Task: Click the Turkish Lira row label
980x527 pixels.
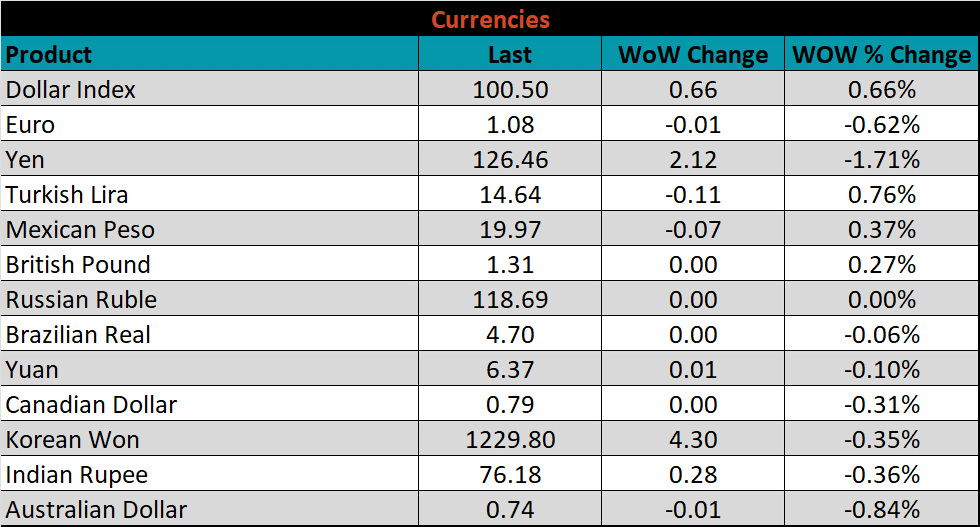Action: 67,195
